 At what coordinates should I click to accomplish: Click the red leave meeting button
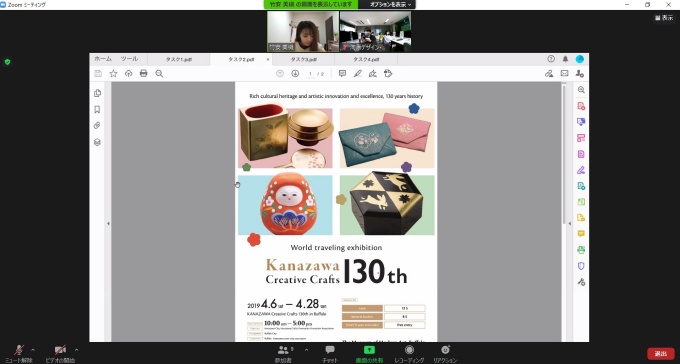point(660,354)
